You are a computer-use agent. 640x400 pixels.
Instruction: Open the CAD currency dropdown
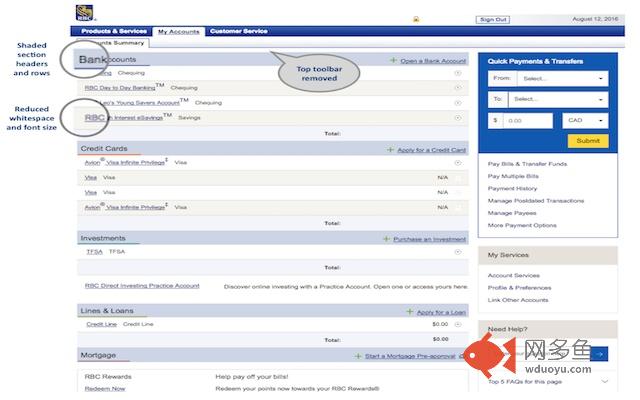point(585,120)
